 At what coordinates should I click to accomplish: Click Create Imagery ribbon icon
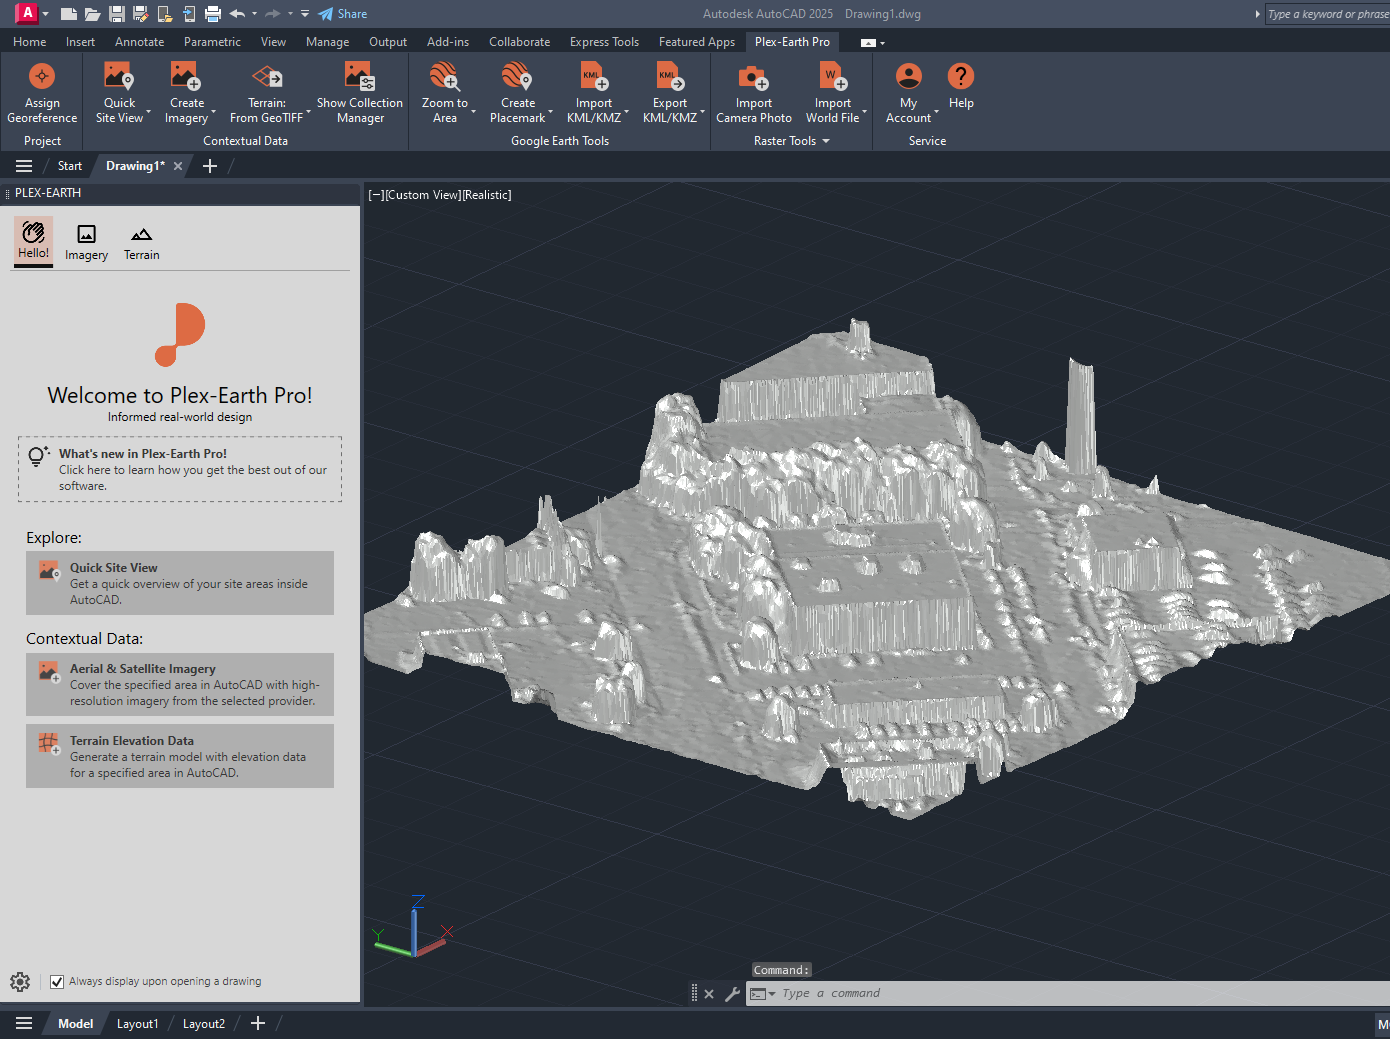tap(186, 77)
